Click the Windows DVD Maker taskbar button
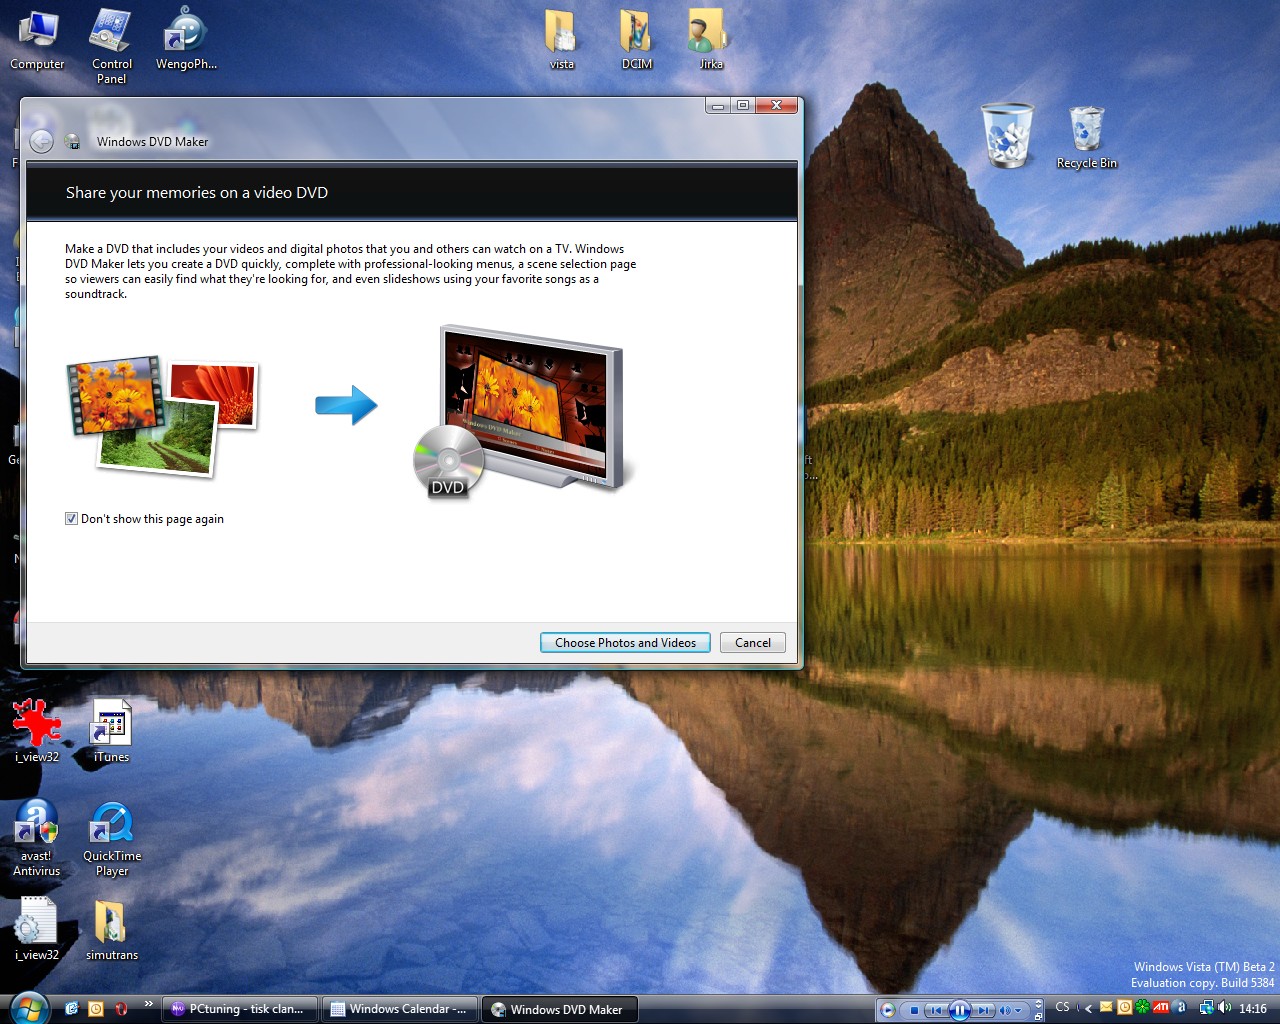1280x1024 pixels. 560,1009
